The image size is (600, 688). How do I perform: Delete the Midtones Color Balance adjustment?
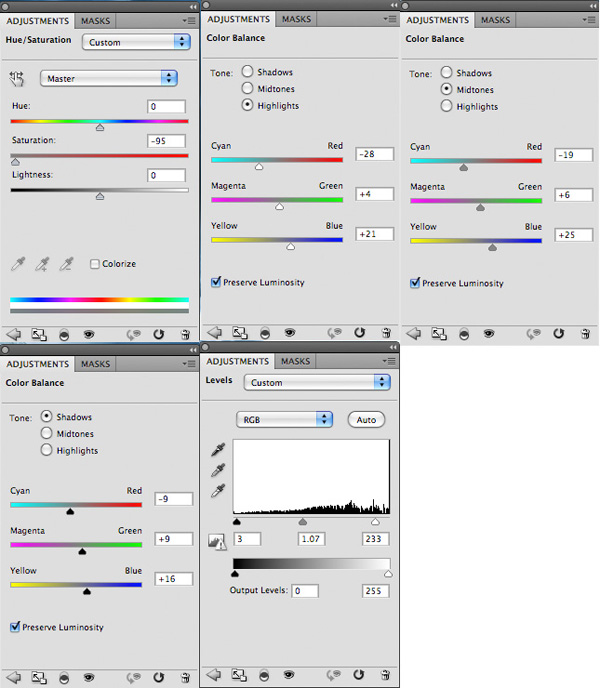[585, 333]
